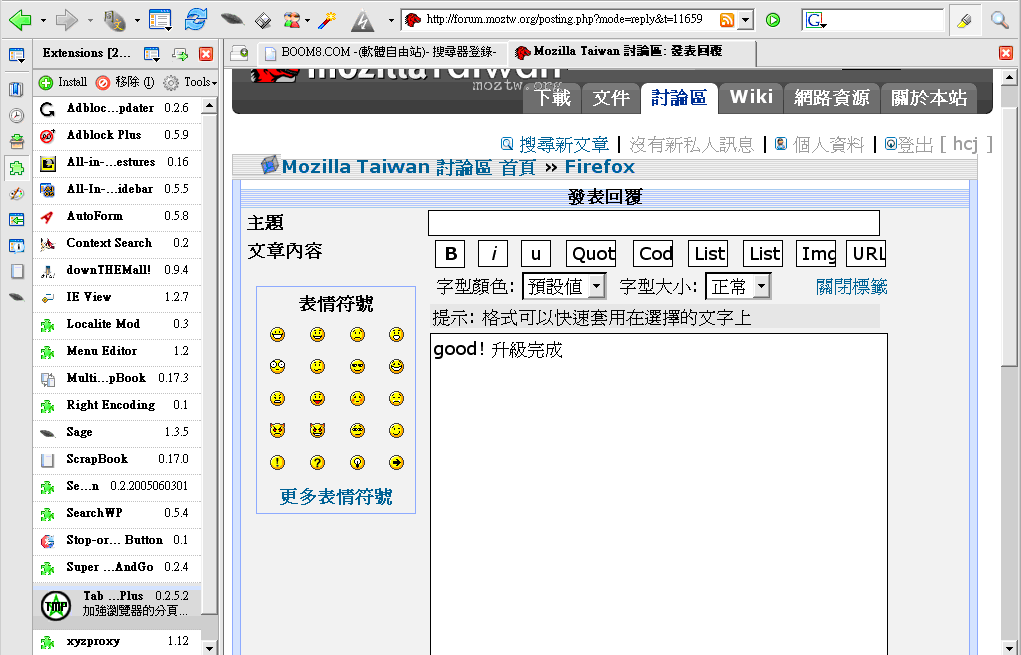1021x655 pixels.
Task: Open the 下載 navigation tab
Action: point(553,98)
